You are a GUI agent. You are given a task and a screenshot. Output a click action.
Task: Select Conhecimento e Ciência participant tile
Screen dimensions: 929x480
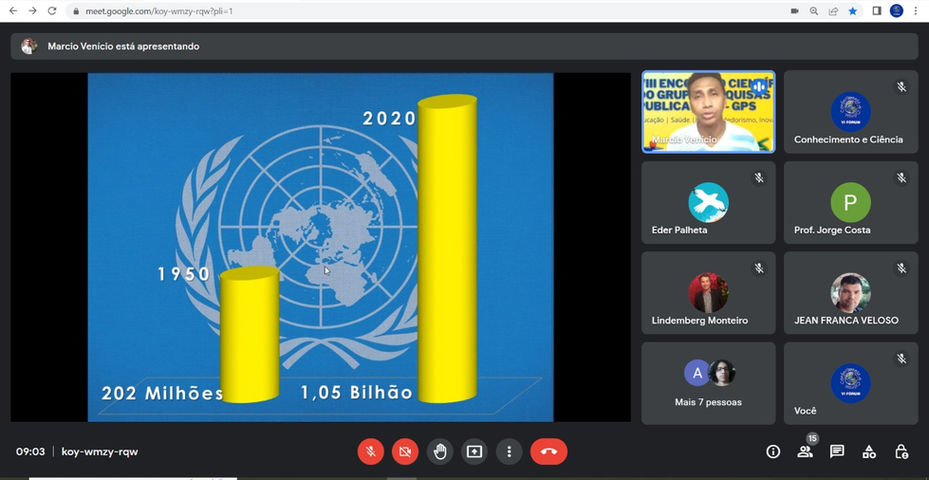pyautogui.click(x=851, y=112)
